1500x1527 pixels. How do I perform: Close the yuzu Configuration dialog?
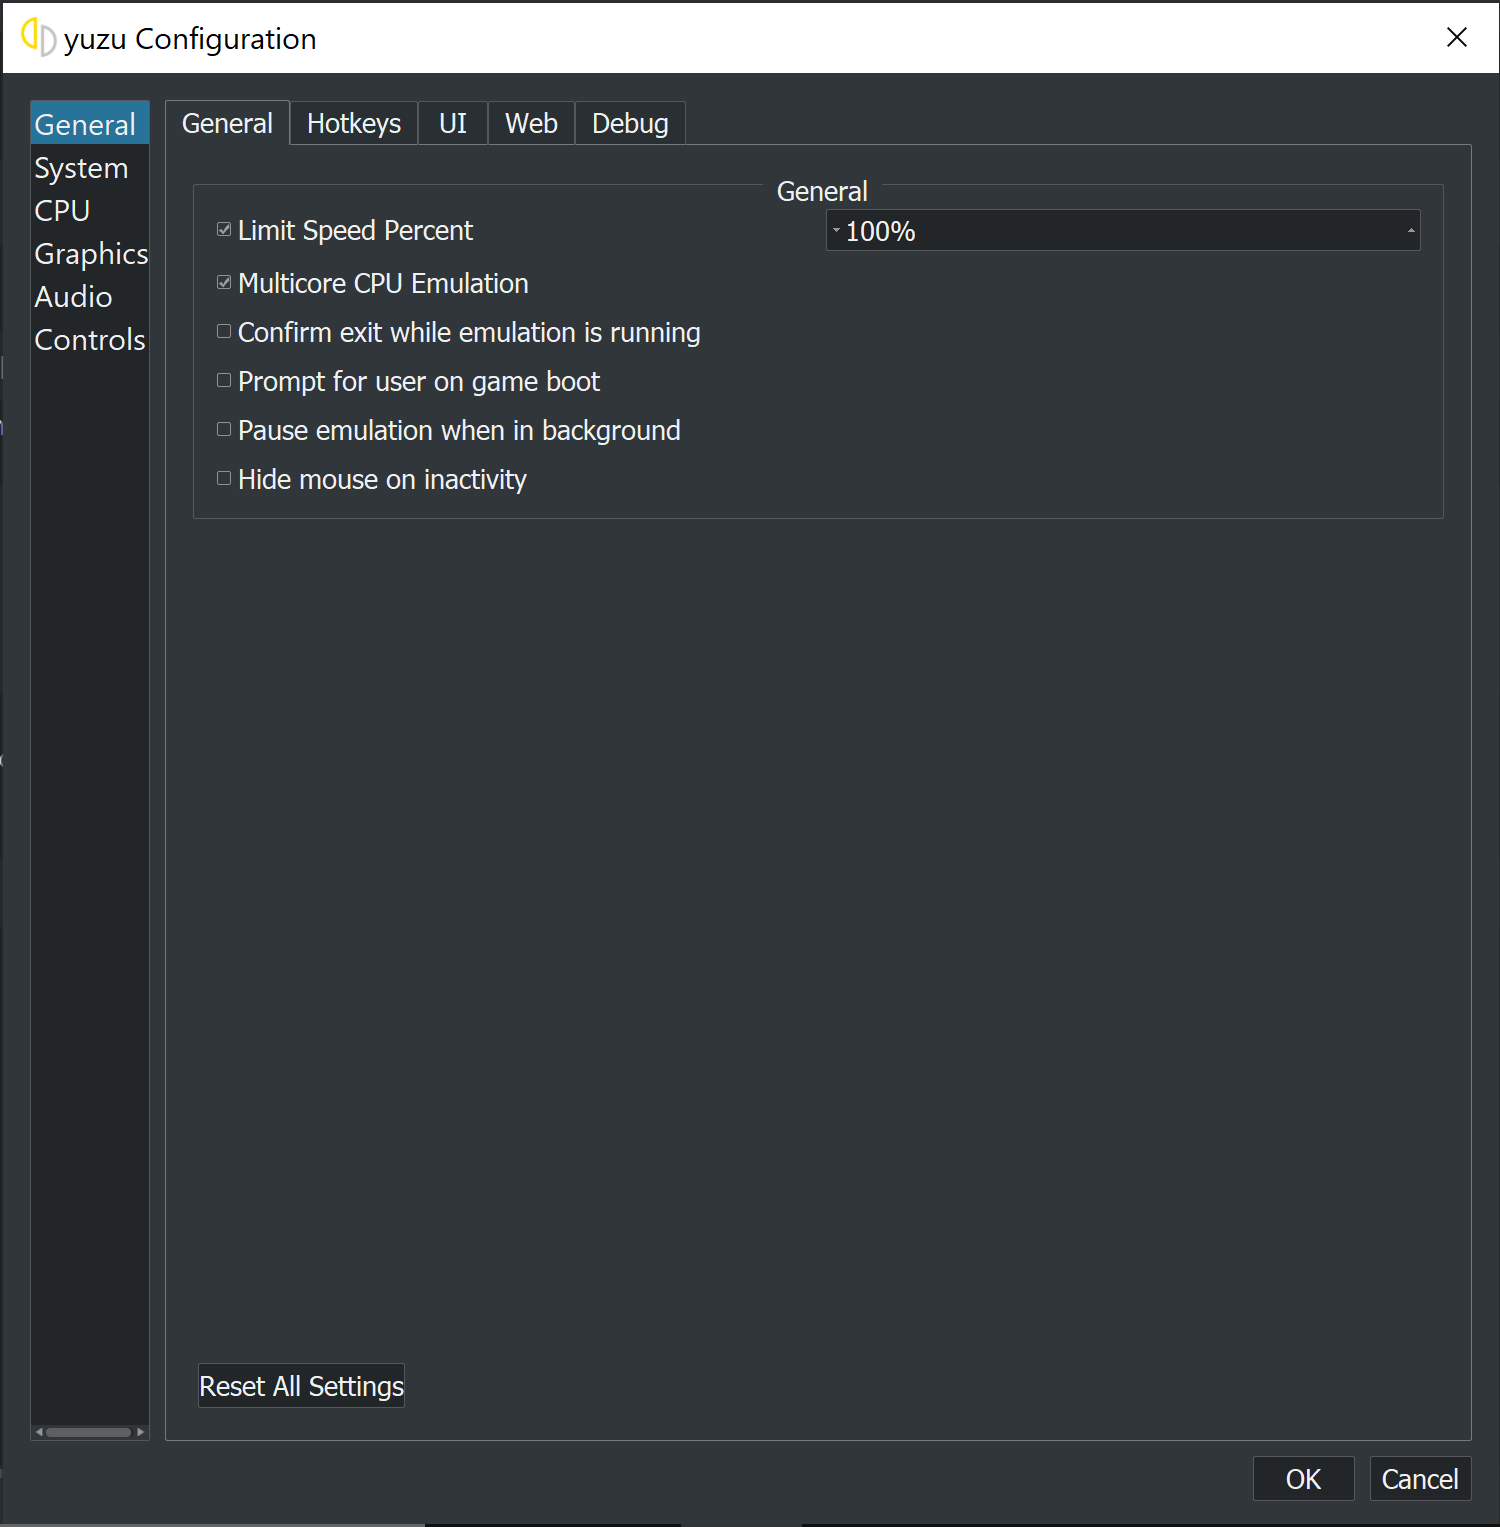[1457, 38]
